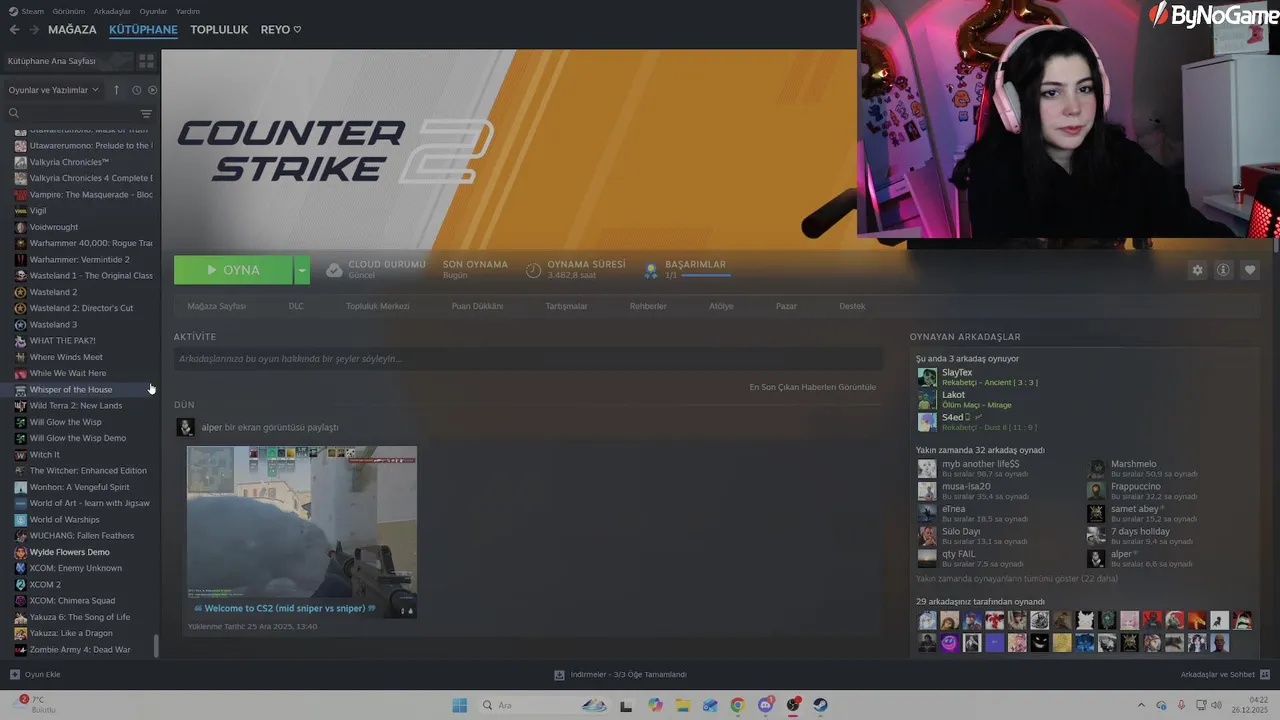Open the Steam menu
This screenshot has width=1280, height=720.
[x=27, y=11]
